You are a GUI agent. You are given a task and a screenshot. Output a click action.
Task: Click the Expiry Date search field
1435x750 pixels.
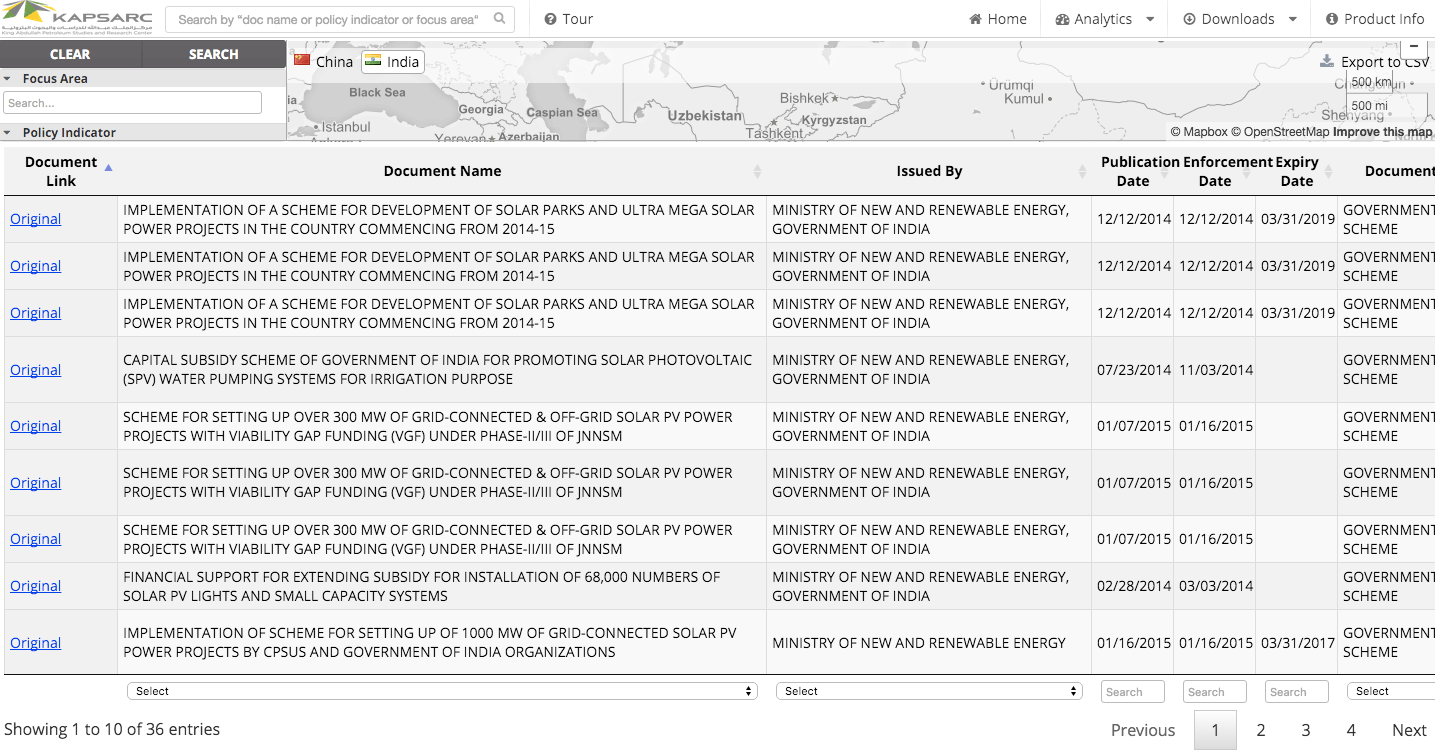[x=1297, y=691]
